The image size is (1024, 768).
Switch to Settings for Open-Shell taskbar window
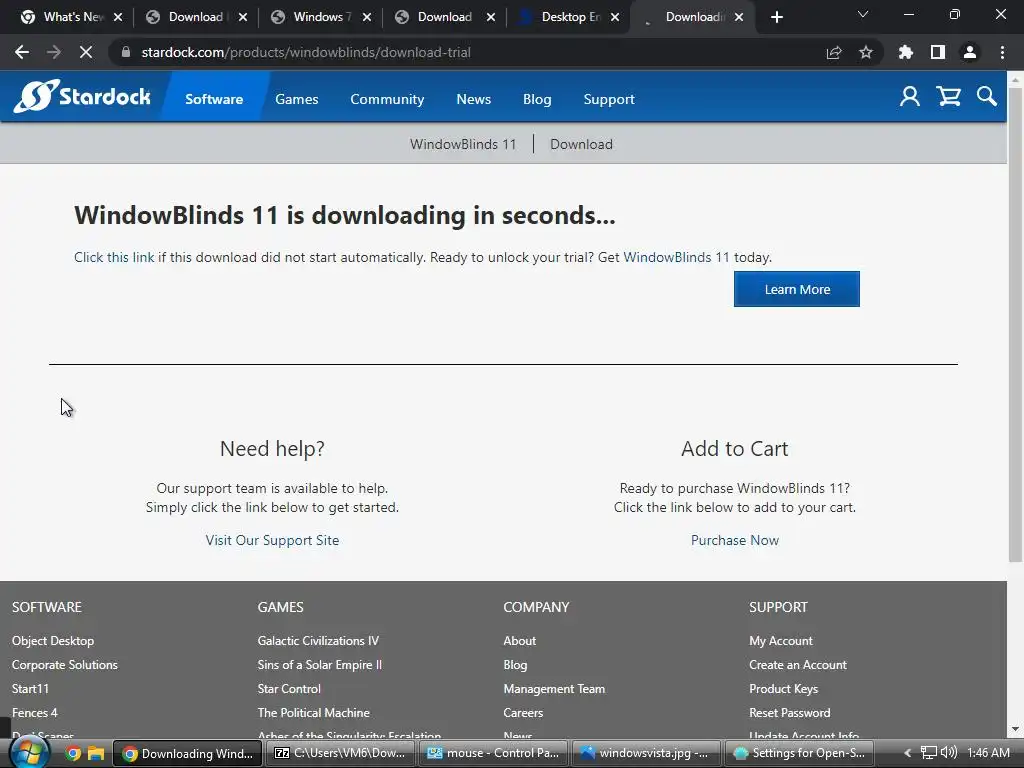click(x=799, y=753)
